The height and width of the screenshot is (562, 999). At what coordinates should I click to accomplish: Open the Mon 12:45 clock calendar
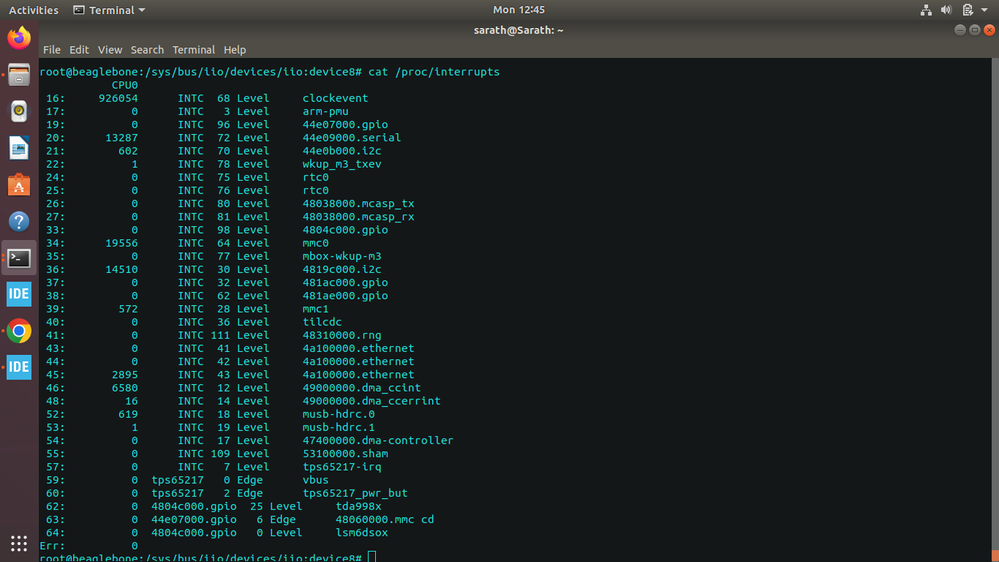coord(519,10)
